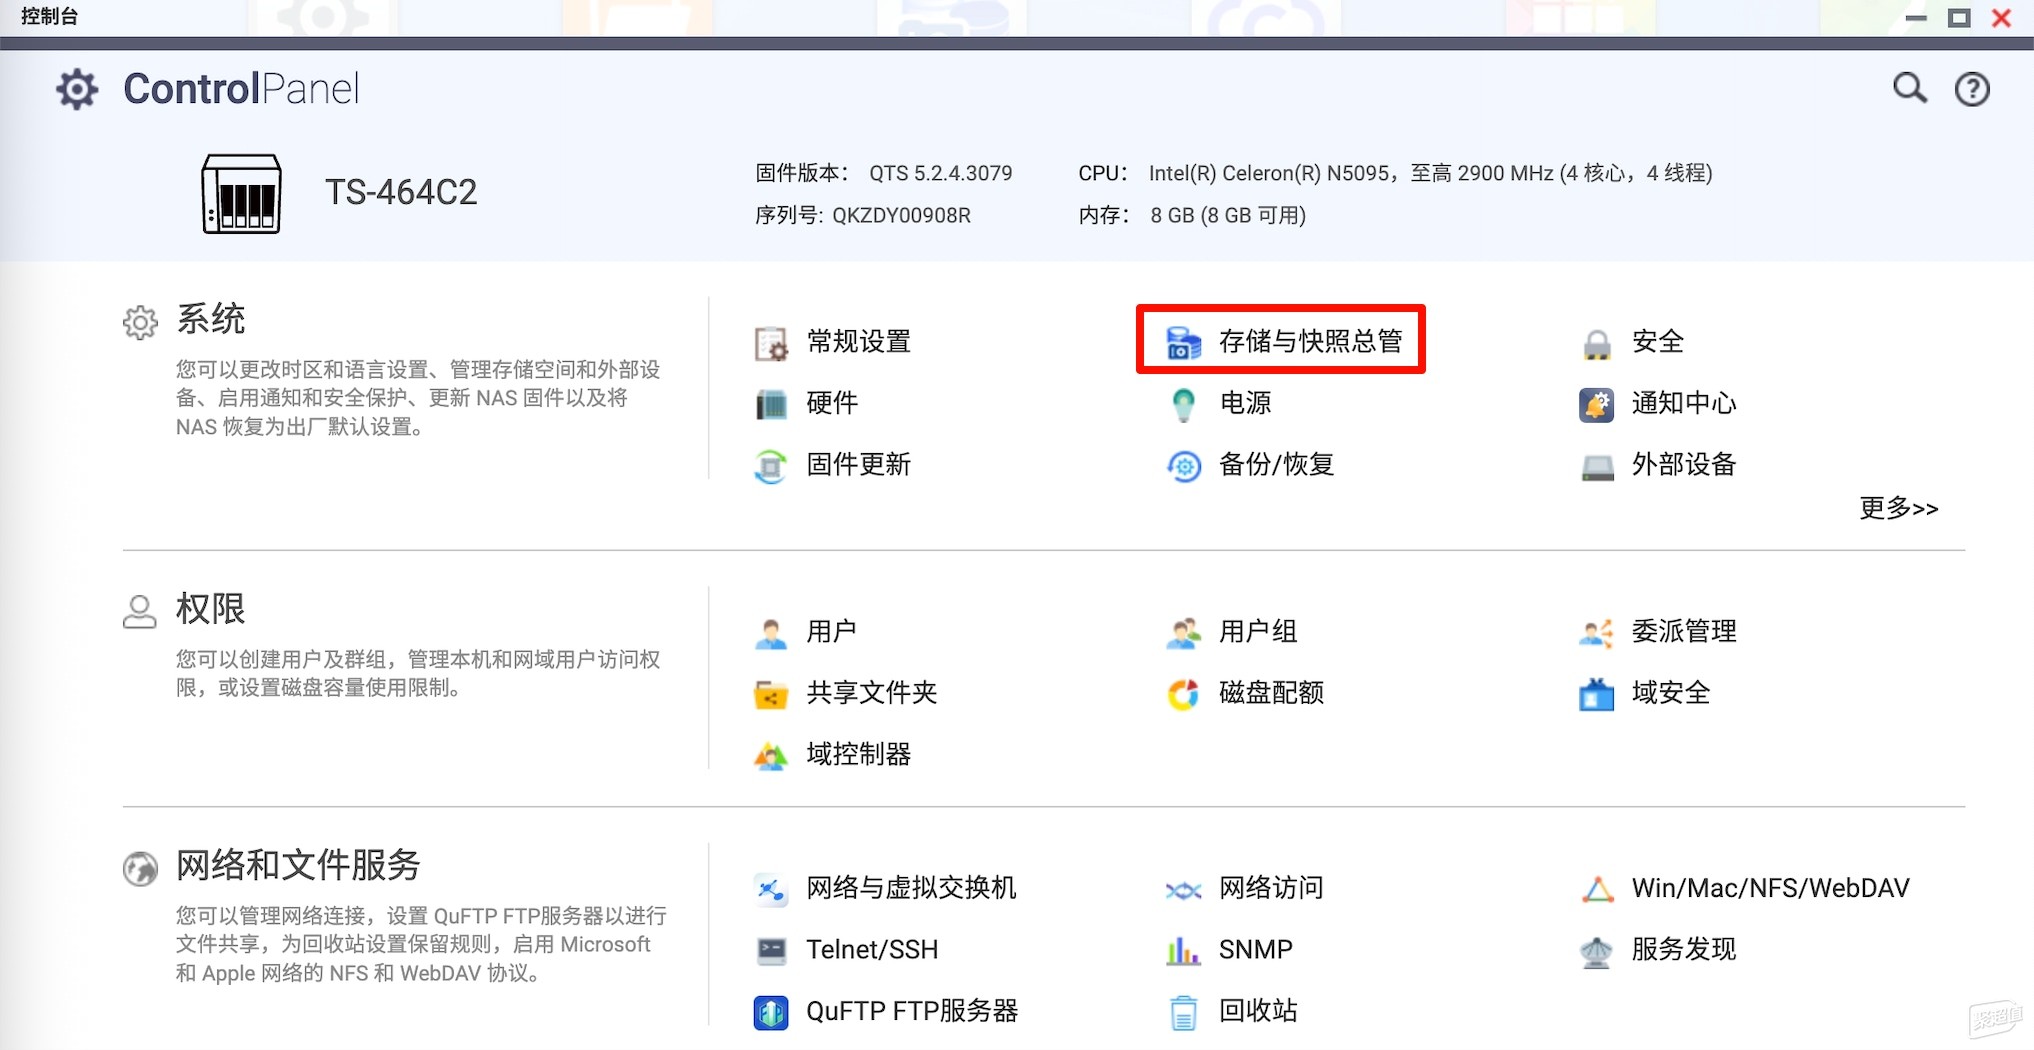Open 常规设置 general settings link
The width and height of the screenshot is (2034, 1050).
(858, 342)
